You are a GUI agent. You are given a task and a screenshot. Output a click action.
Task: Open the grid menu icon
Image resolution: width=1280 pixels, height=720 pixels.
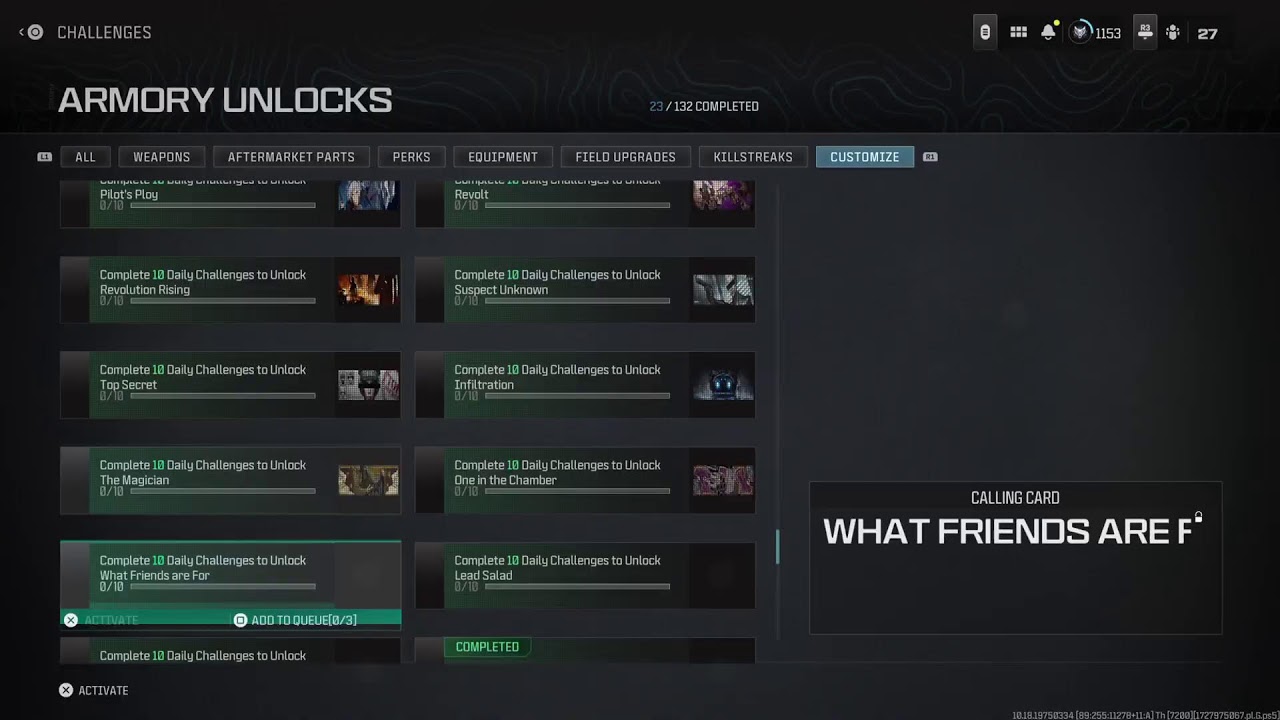(1018, 32)
